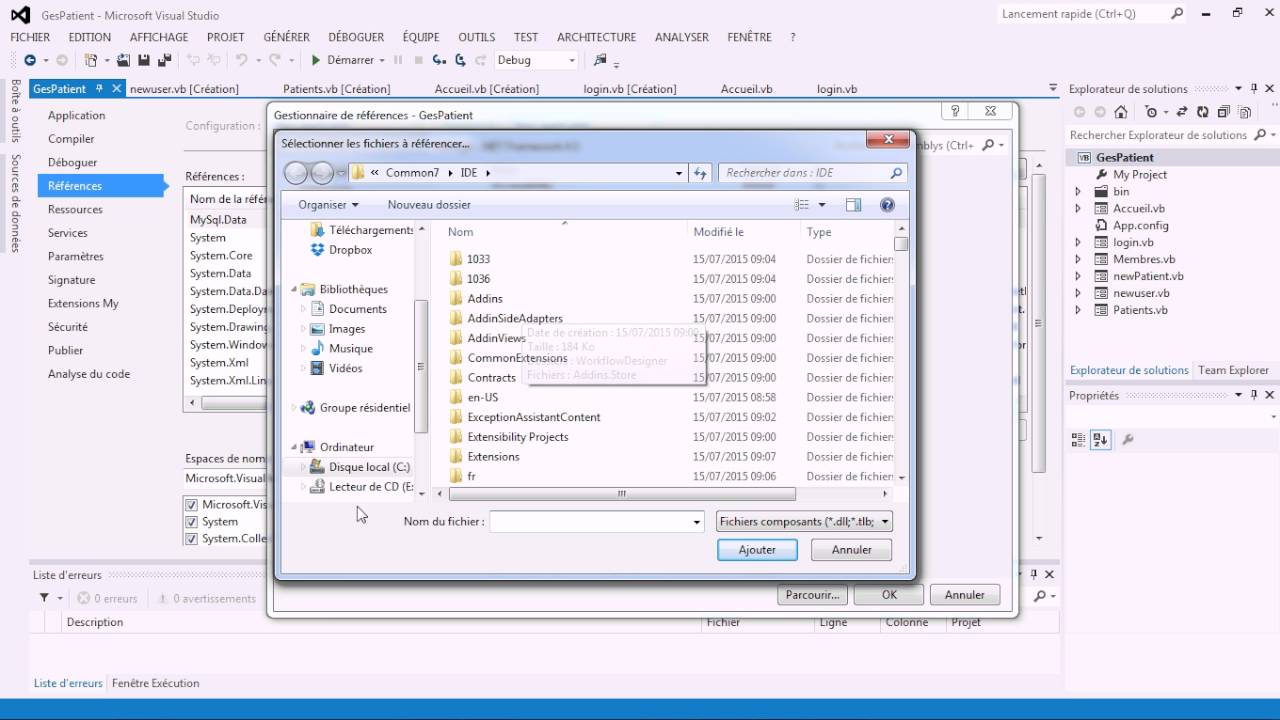
Task: Click the Annuler button in file dialog
Action: point(852,549)
